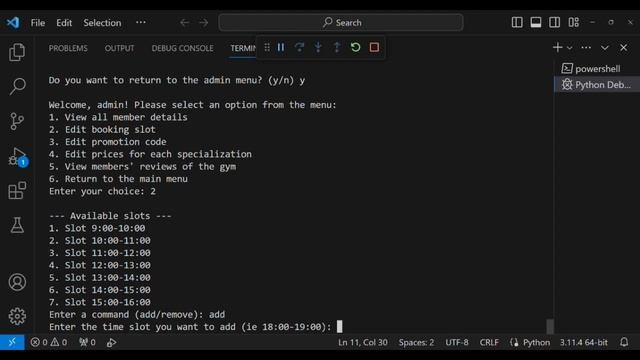
Task: Switch to the DEBUG CONSOLE tab
Action: [x=182, y=48]
